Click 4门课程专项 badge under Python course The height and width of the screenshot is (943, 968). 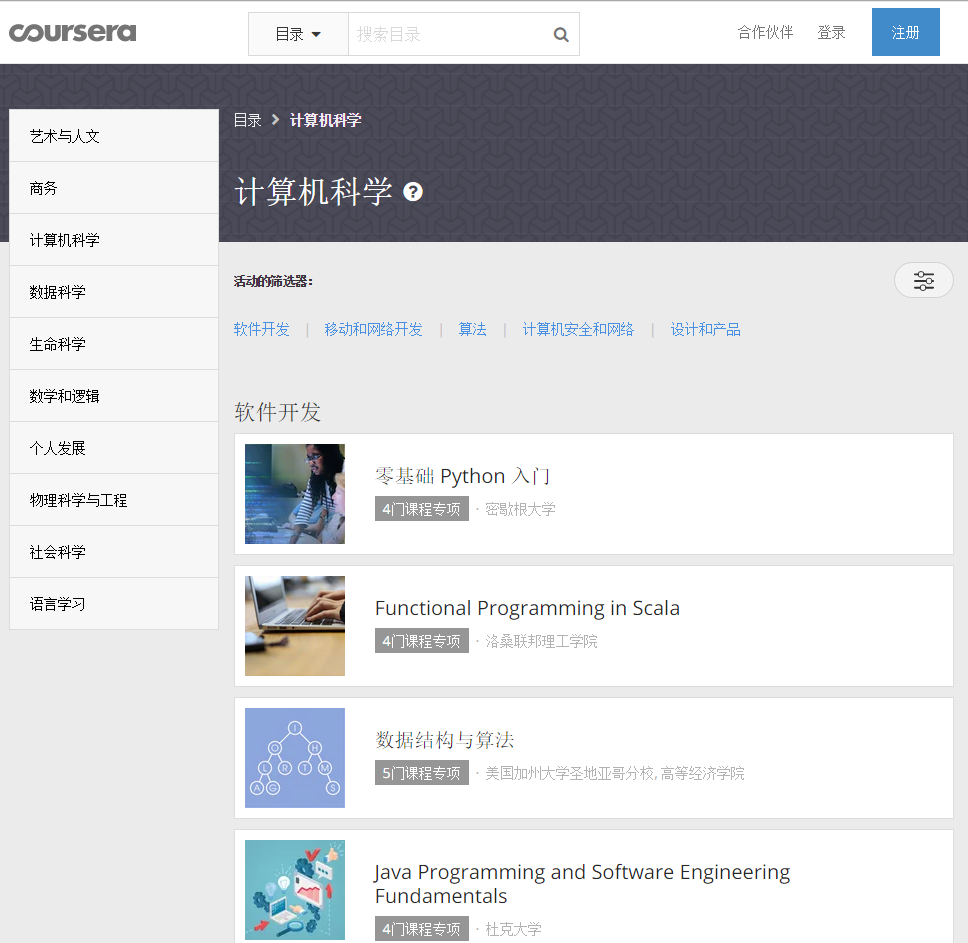422,509
